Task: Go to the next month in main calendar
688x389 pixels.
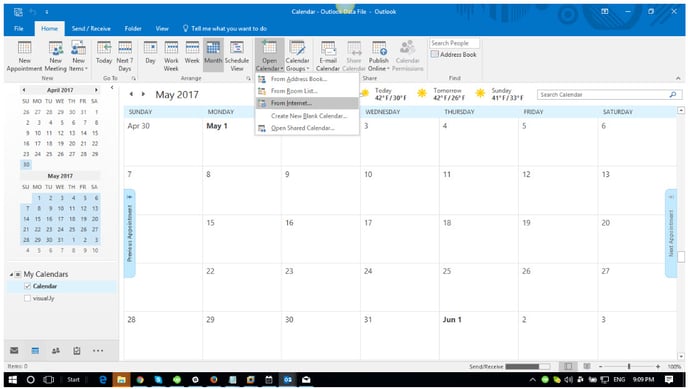Action: (143, 94)
